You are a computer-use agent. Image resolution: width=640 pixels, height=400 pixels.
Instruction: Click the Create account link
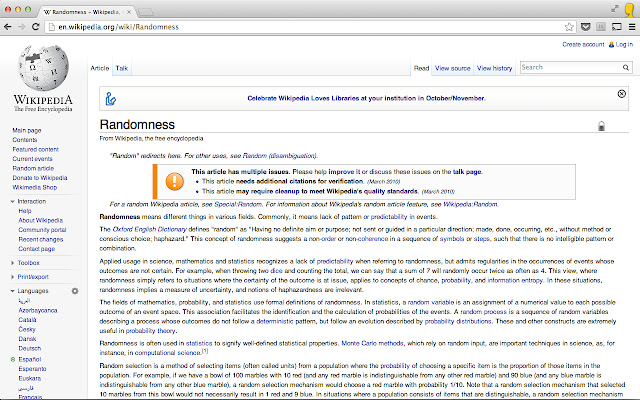[583, 44]
